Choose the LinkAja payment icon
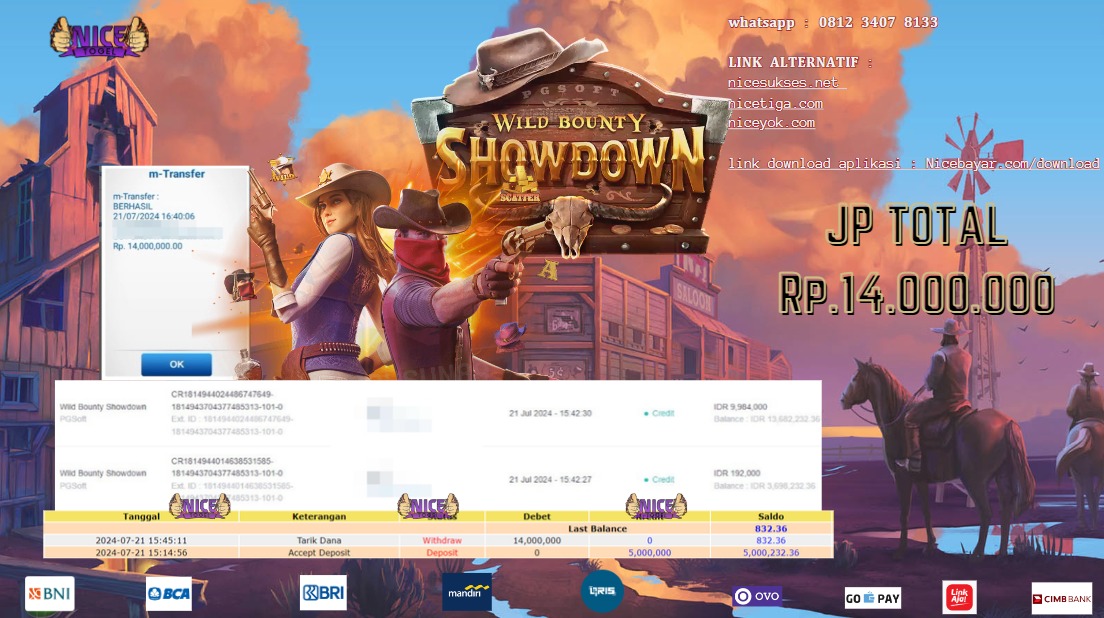 point(959,597)
